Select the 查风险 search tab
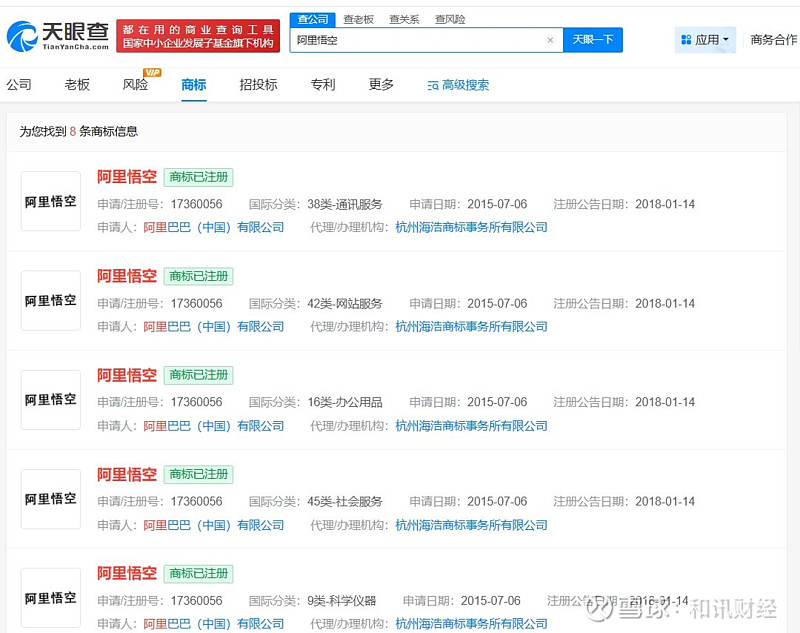The image size is (800, 633). point(450,19)
